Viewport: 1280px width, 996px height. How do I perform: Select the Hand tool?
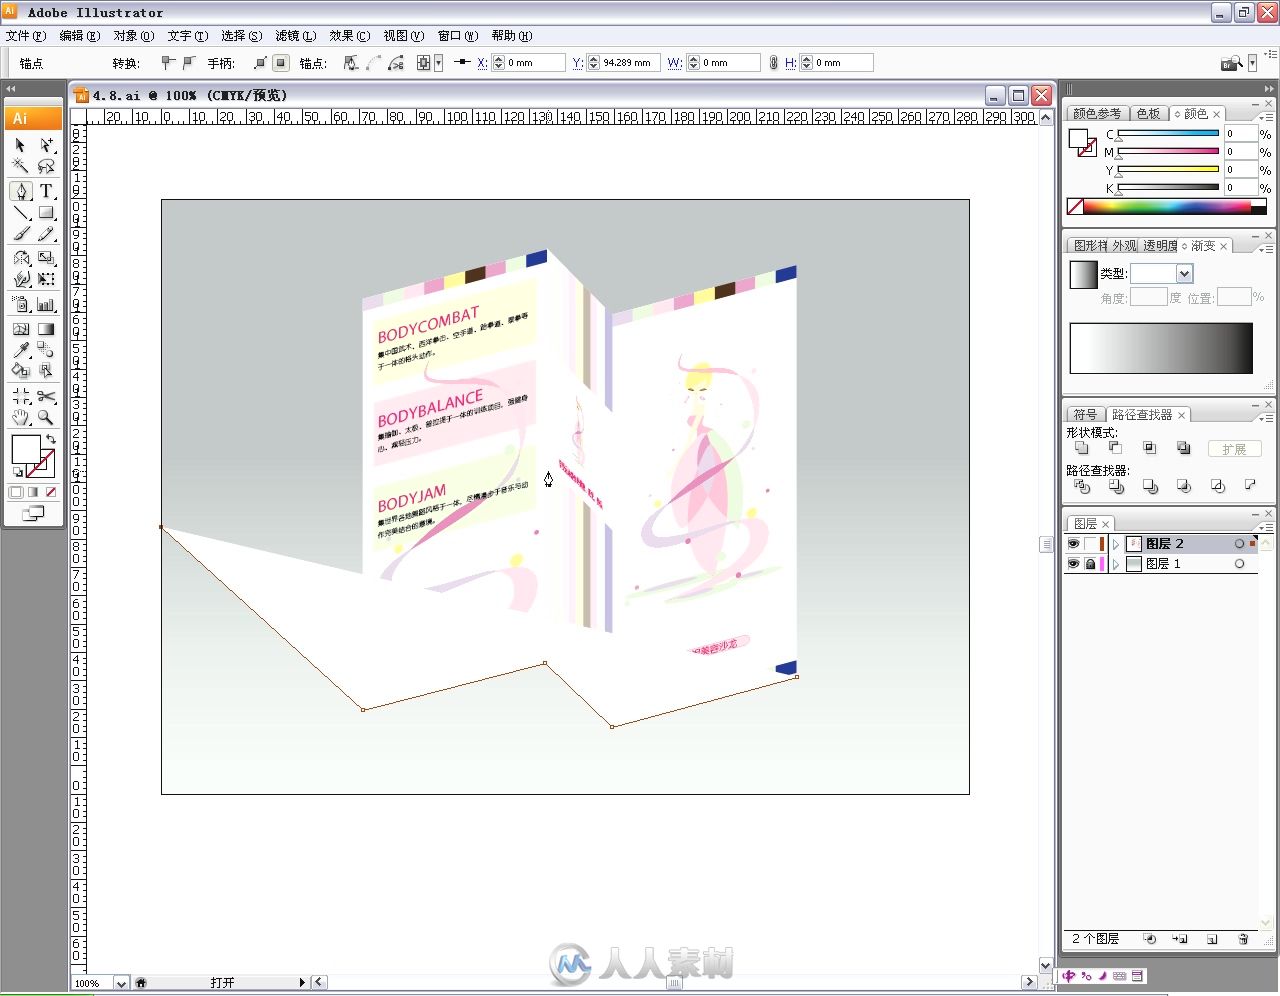point(21,417)
